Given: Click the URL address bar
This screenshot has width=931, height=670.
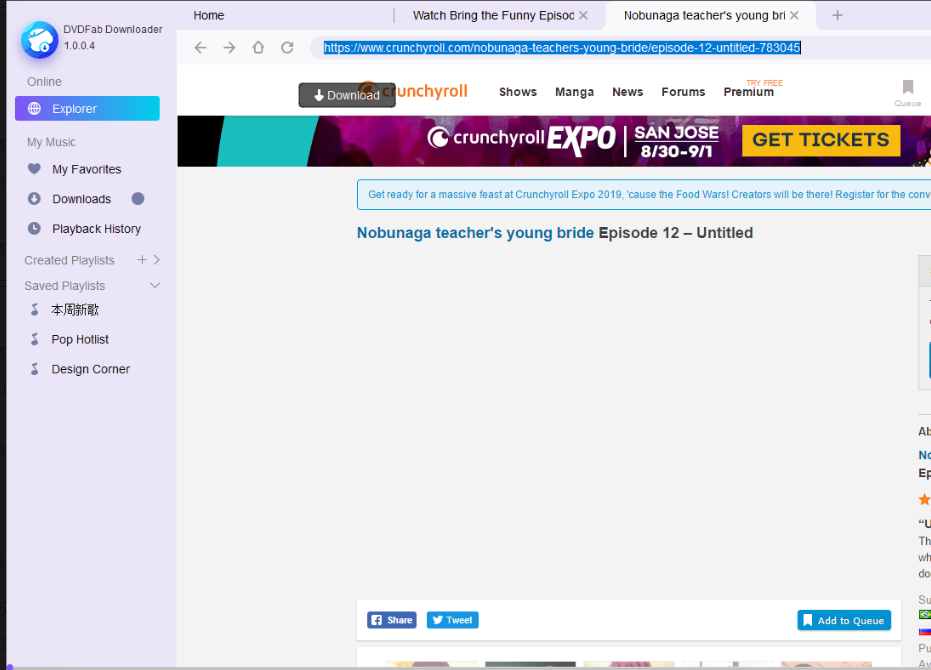Looking at the screenshot, I should point(620,48).
